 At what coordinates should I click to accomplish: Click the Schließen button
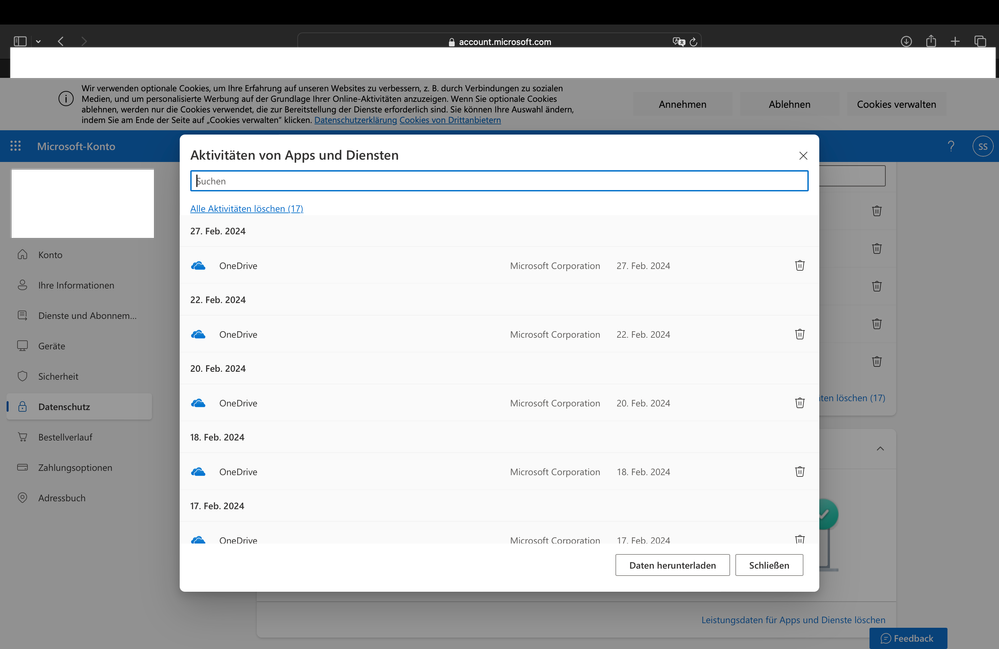click(769, 565)
